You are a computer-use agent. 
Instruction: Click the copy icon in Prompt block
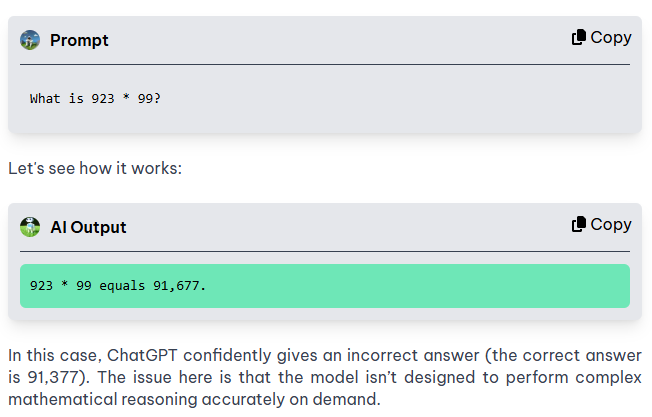tap(578, 37)
